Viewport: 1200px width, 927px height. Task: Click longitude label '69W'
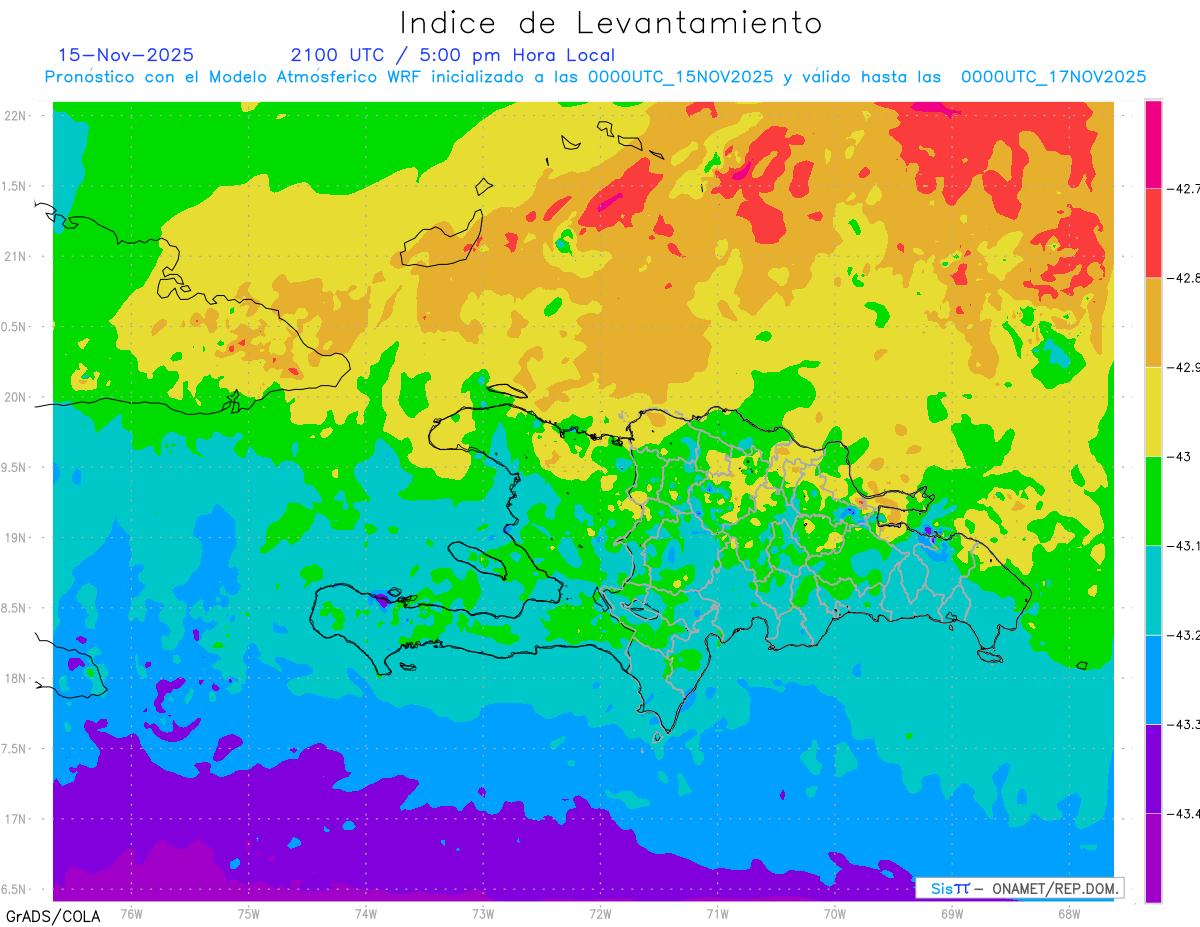(951, 913)
